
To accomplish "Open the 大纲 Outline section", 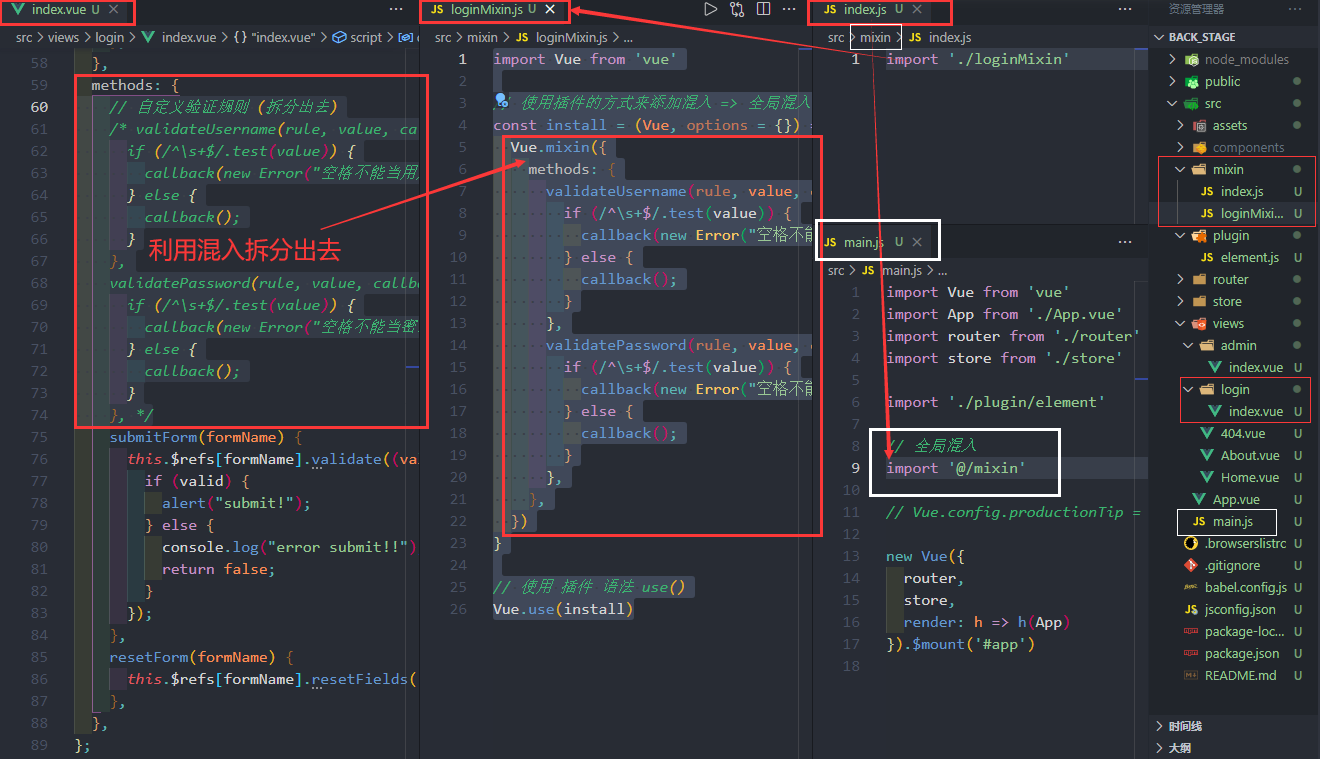I will pos(1180,747).
